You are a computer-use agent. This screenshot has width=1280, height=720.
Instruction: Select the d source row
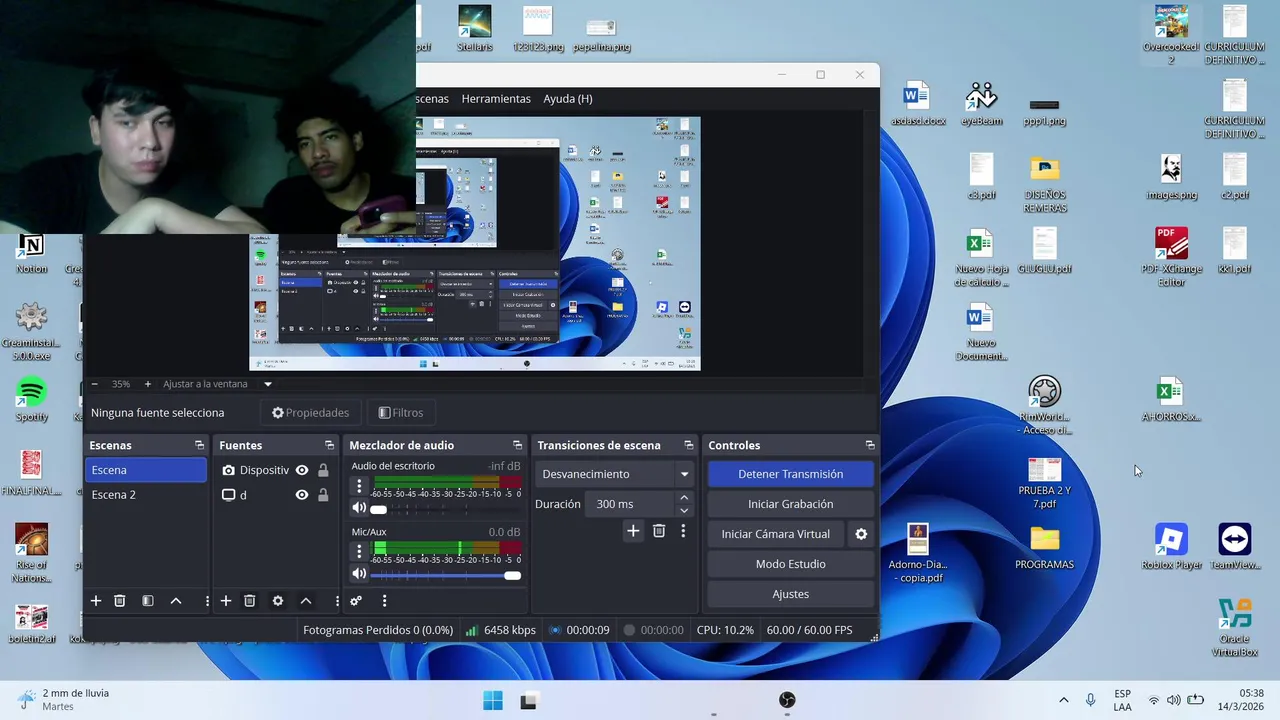(275, 495)
